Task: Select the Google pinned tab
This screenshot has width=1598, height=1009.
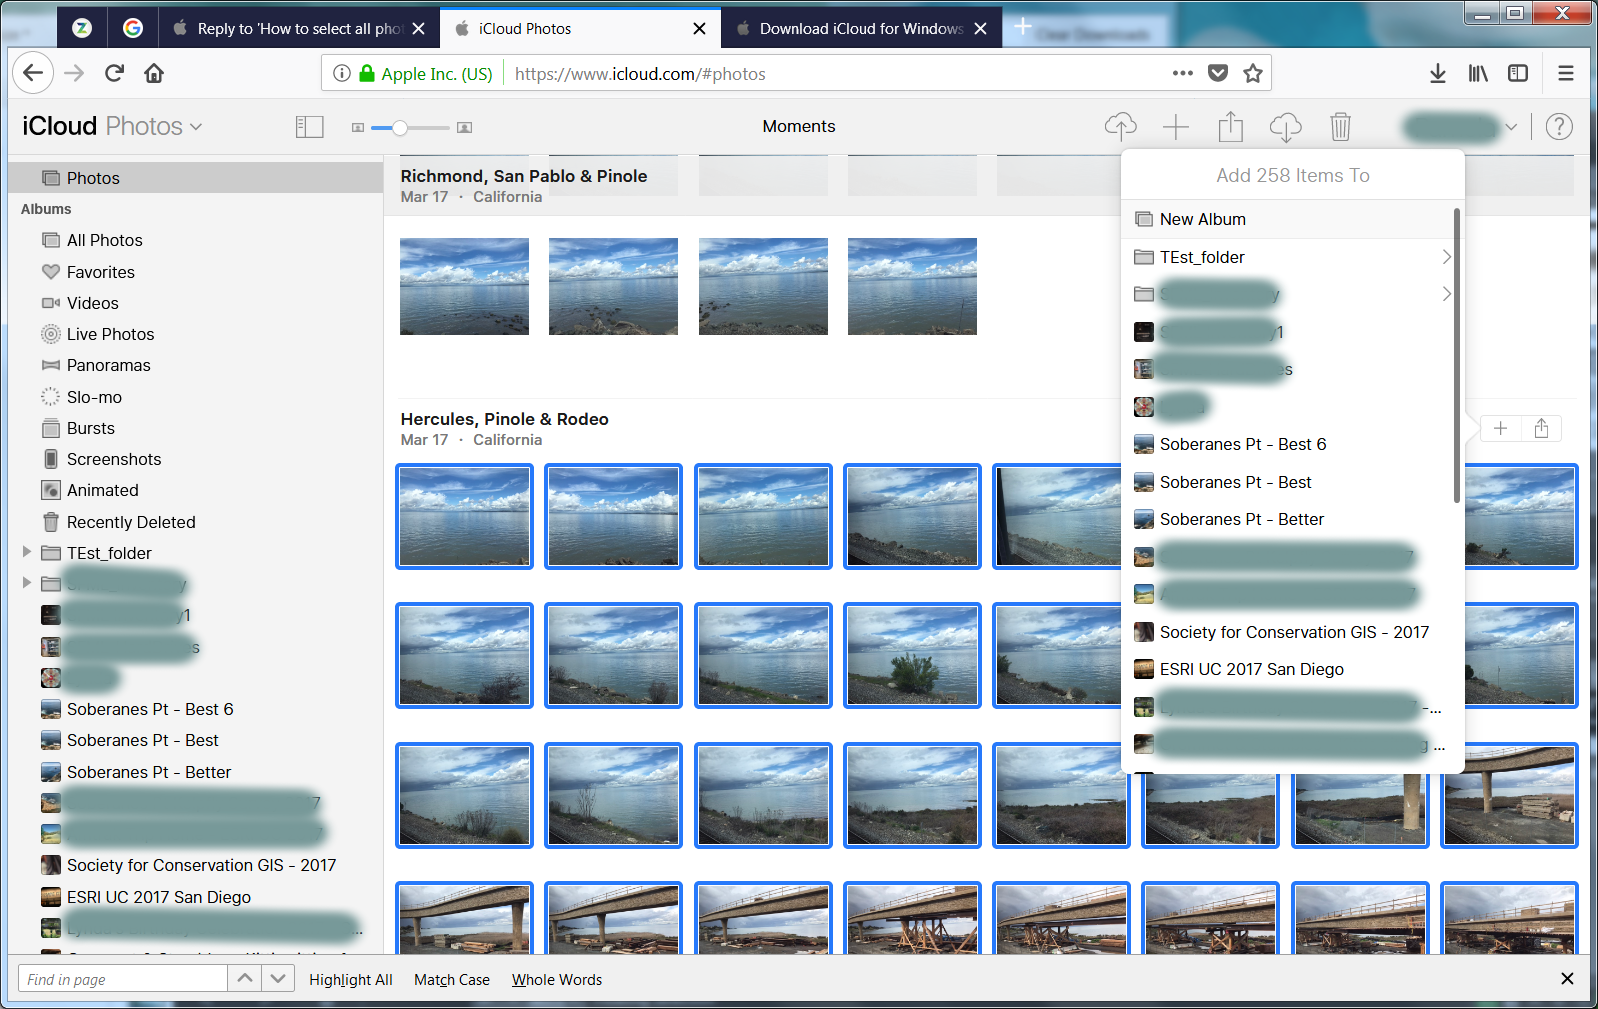Action: (132, 29)
